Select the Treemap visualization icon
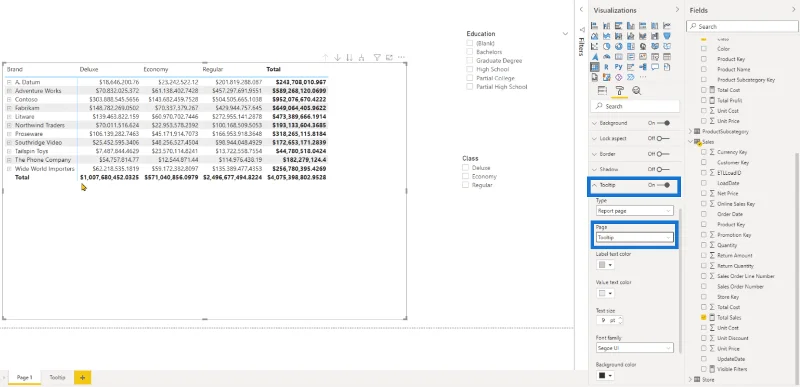Image resolution: width=800 pixels, height=387 pixels. click(631, 46)
